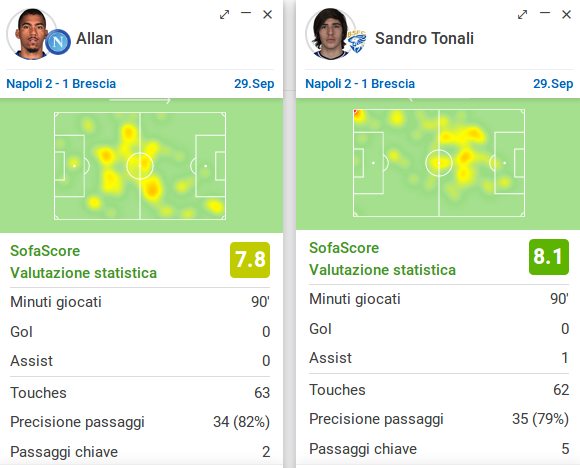
Task: Close Sandro Tonali's player panel
Action: (566, 14)
